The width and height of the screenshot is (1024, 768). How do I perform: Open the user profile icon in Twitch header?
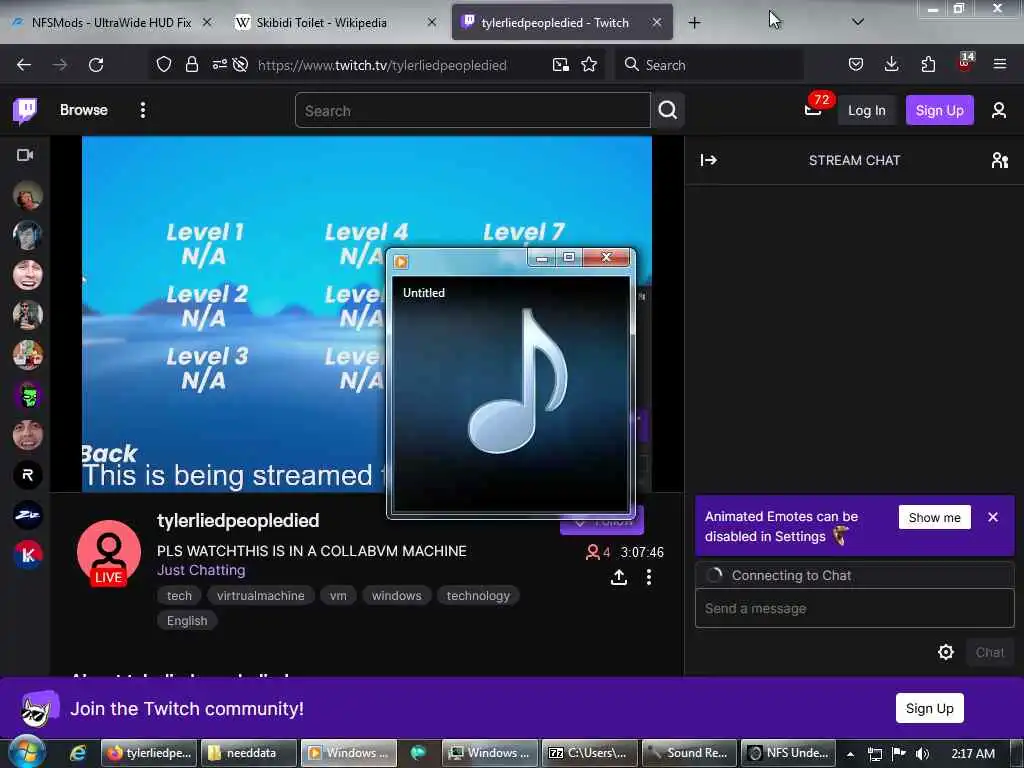click(x=999, y=110)
